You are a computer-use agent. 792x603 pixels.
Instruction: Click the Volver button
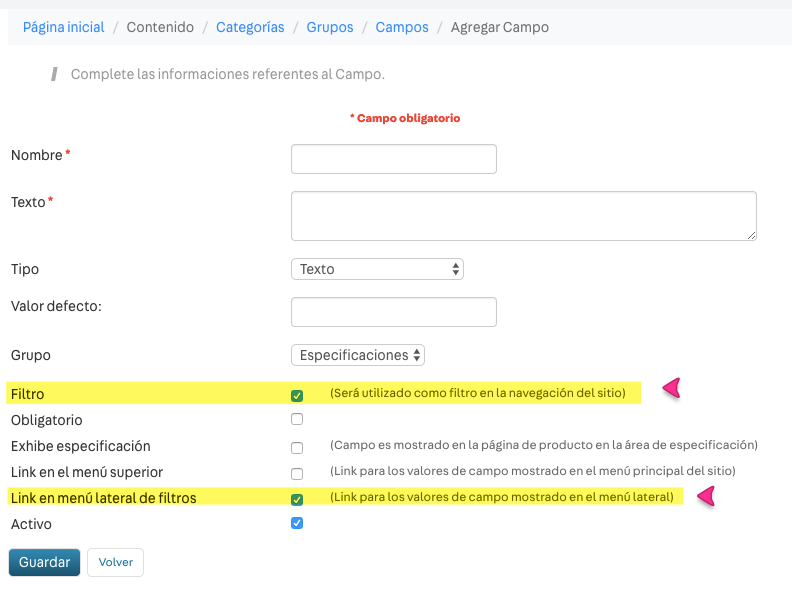click(x=115, y=562)
